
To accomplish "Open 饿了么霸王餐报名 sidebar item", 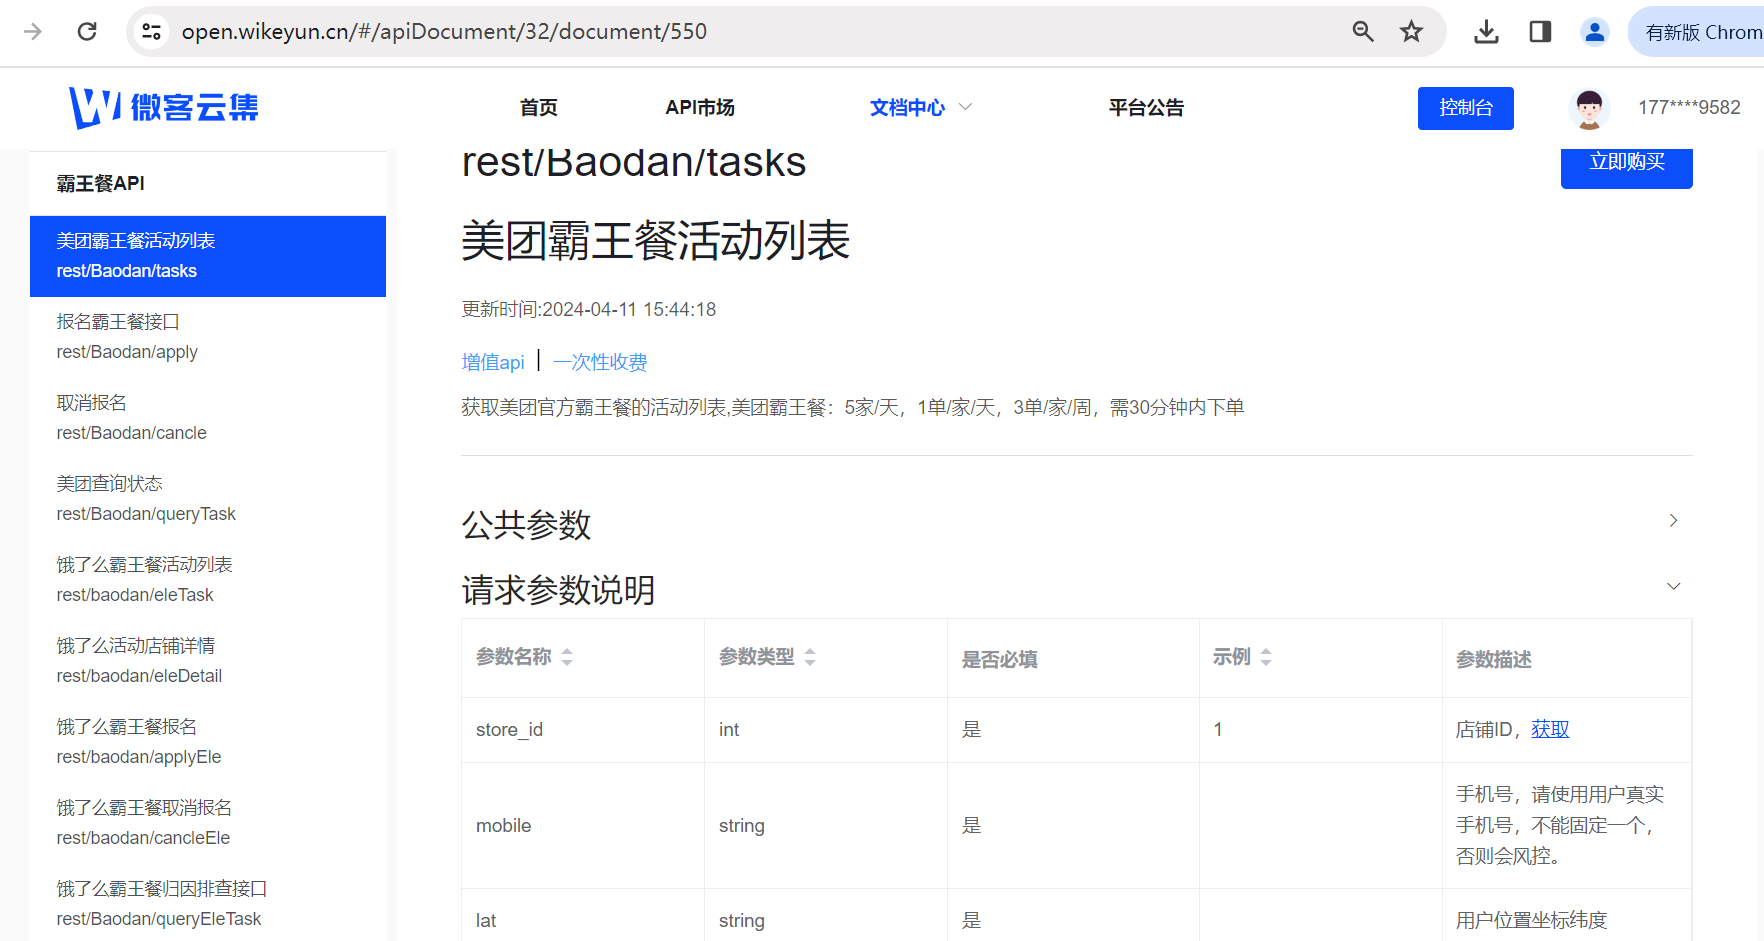I will pos(208,742).
